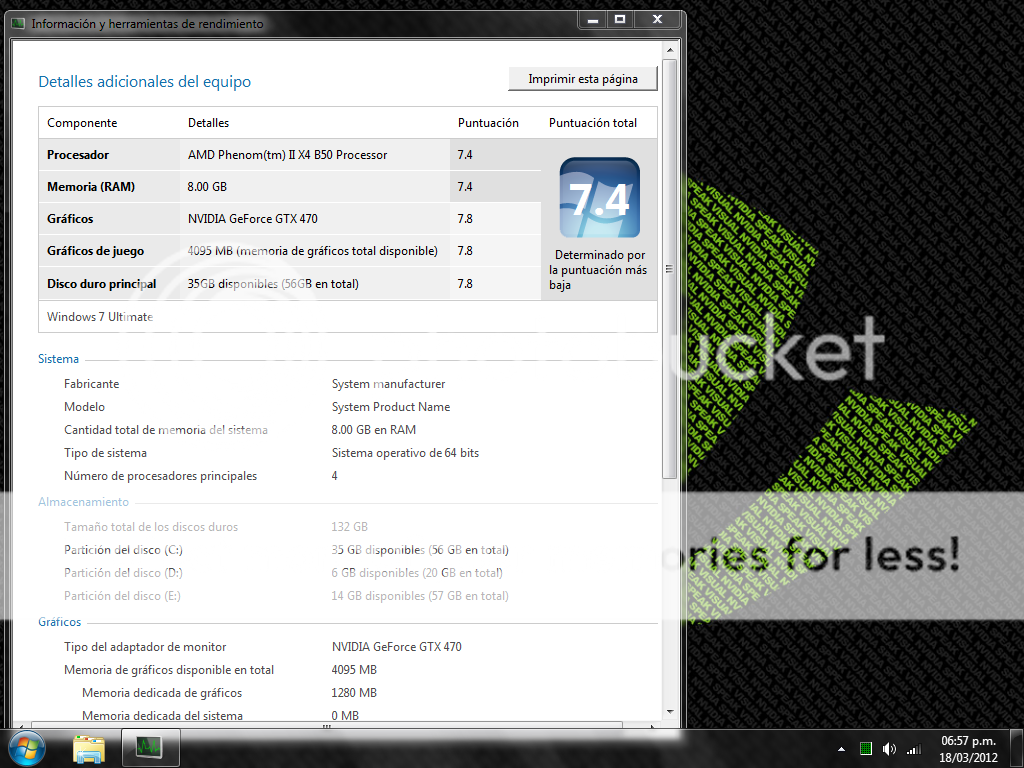The width and height of the screenshot is (1024, 768).
Task: Click the Procesador score 7.4
Action: pyautogui.click(x=465, y=155)
